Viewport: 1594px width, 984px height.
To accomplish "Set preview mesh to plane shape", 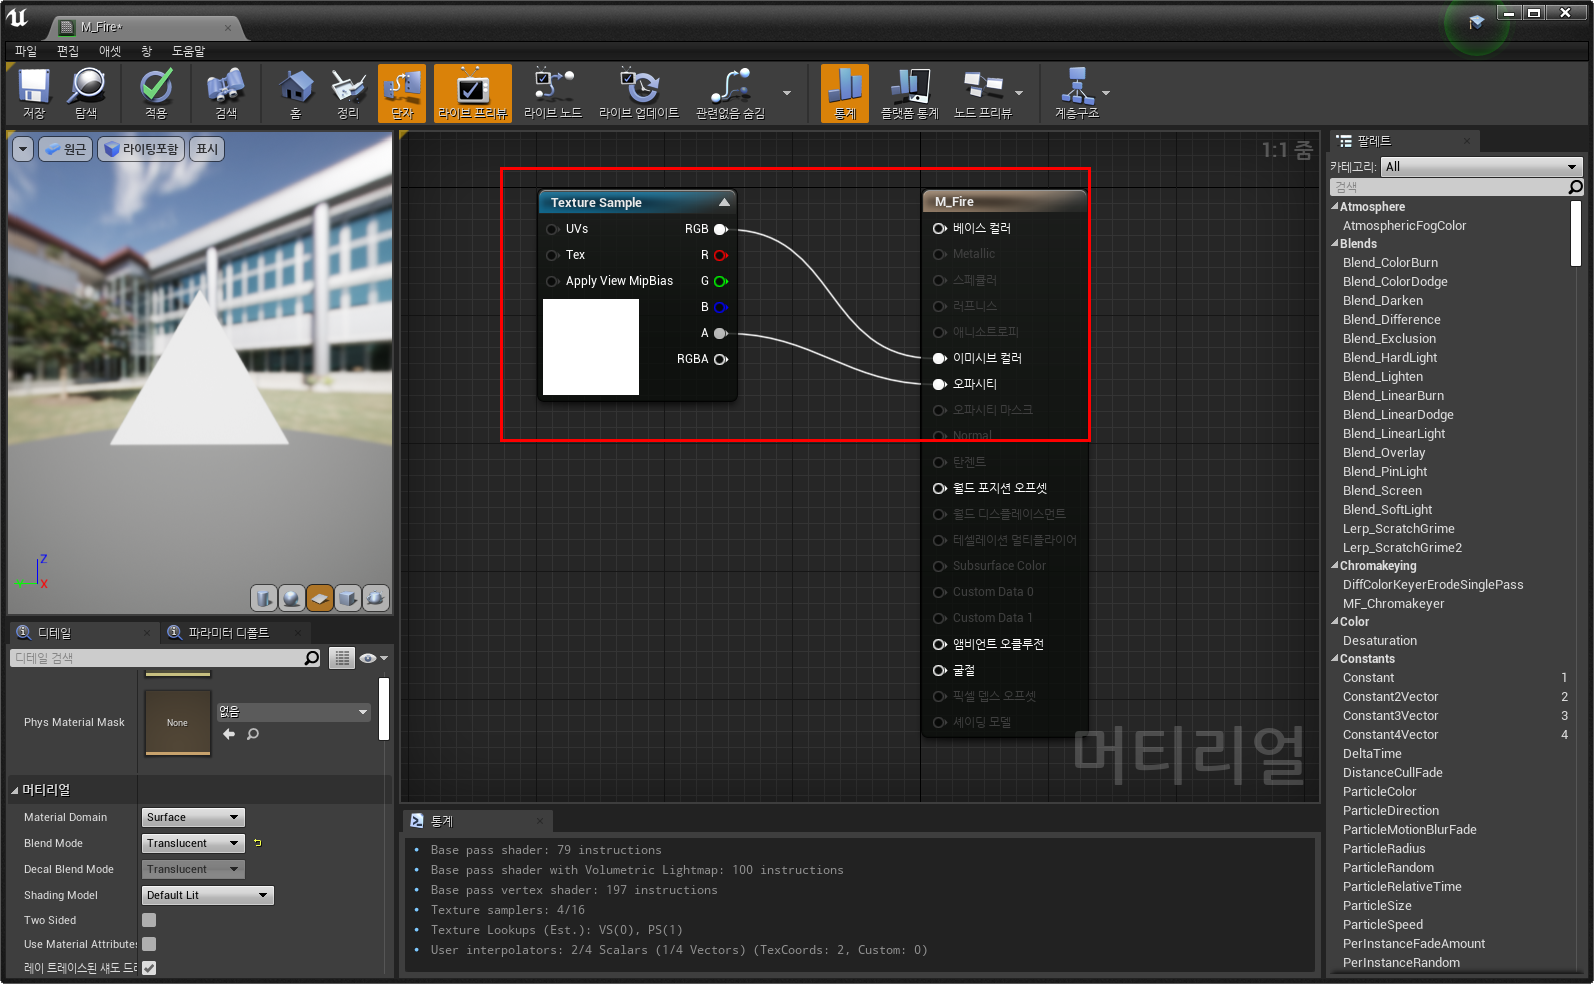I will click(320, 598).
